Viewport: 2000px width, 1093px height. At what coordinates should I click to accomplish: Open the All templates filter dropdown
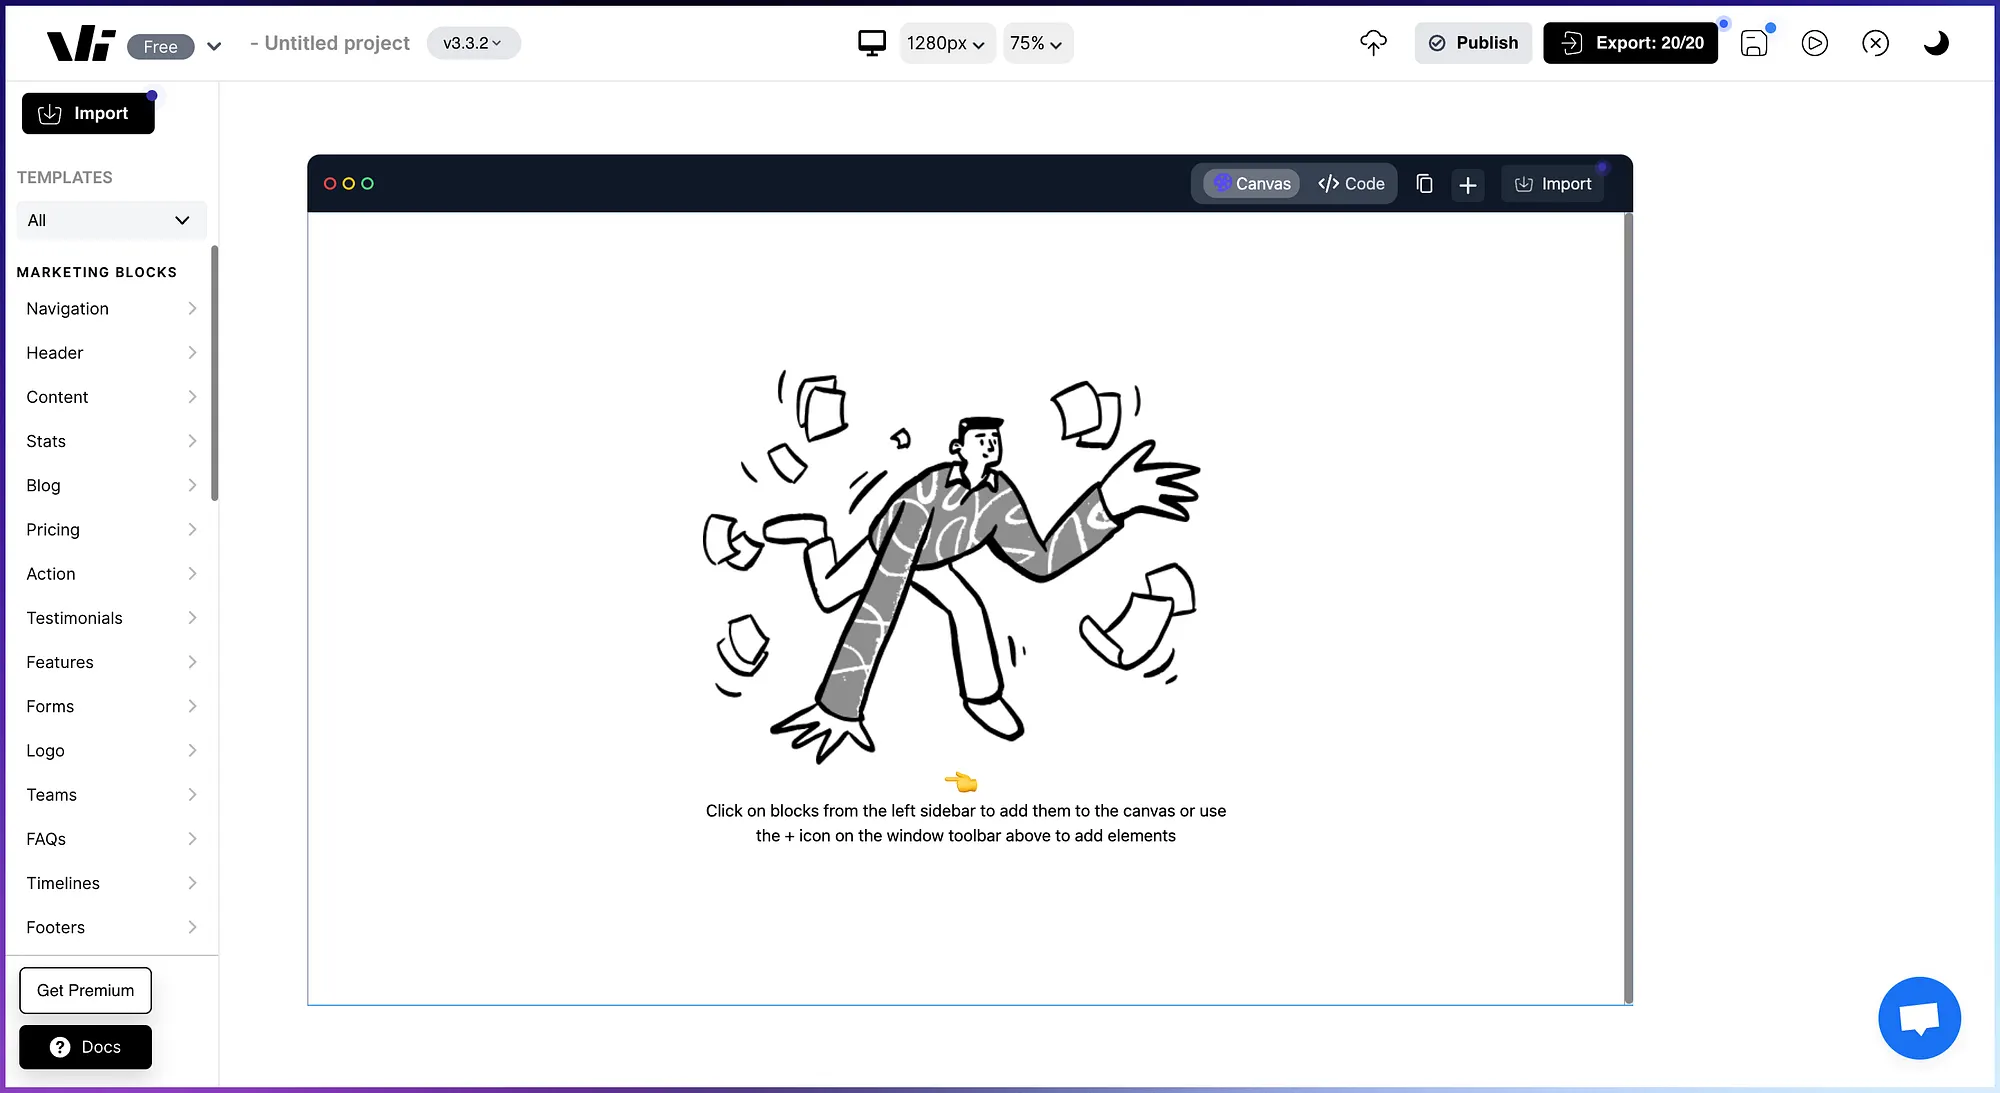[x=110, y=220]
